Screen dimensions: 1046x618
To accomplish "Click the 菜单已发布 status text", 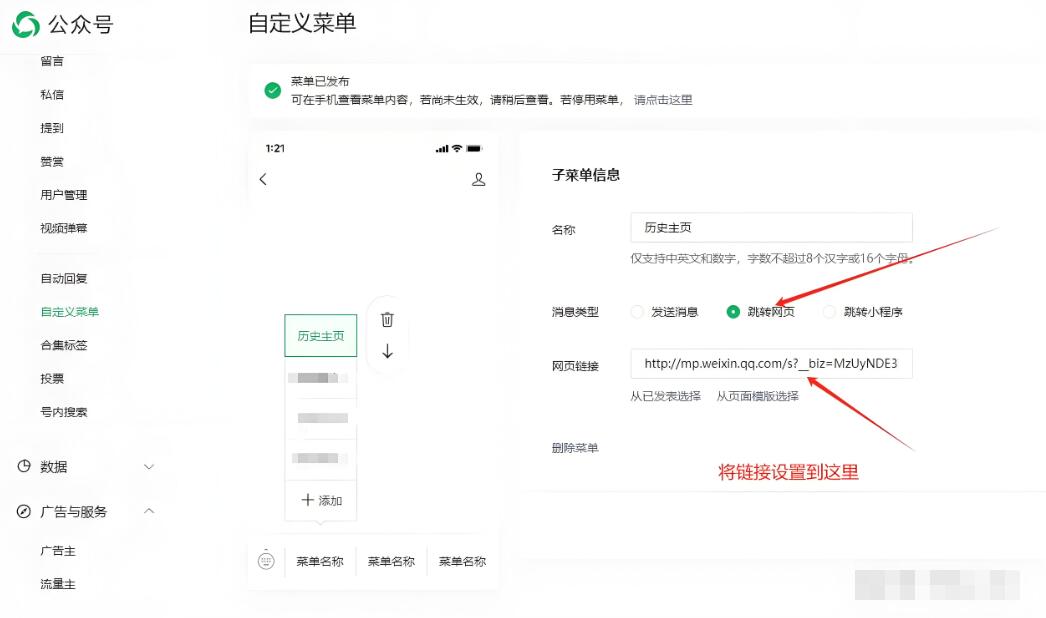I will pyautogui.click(x=320, y=81).
